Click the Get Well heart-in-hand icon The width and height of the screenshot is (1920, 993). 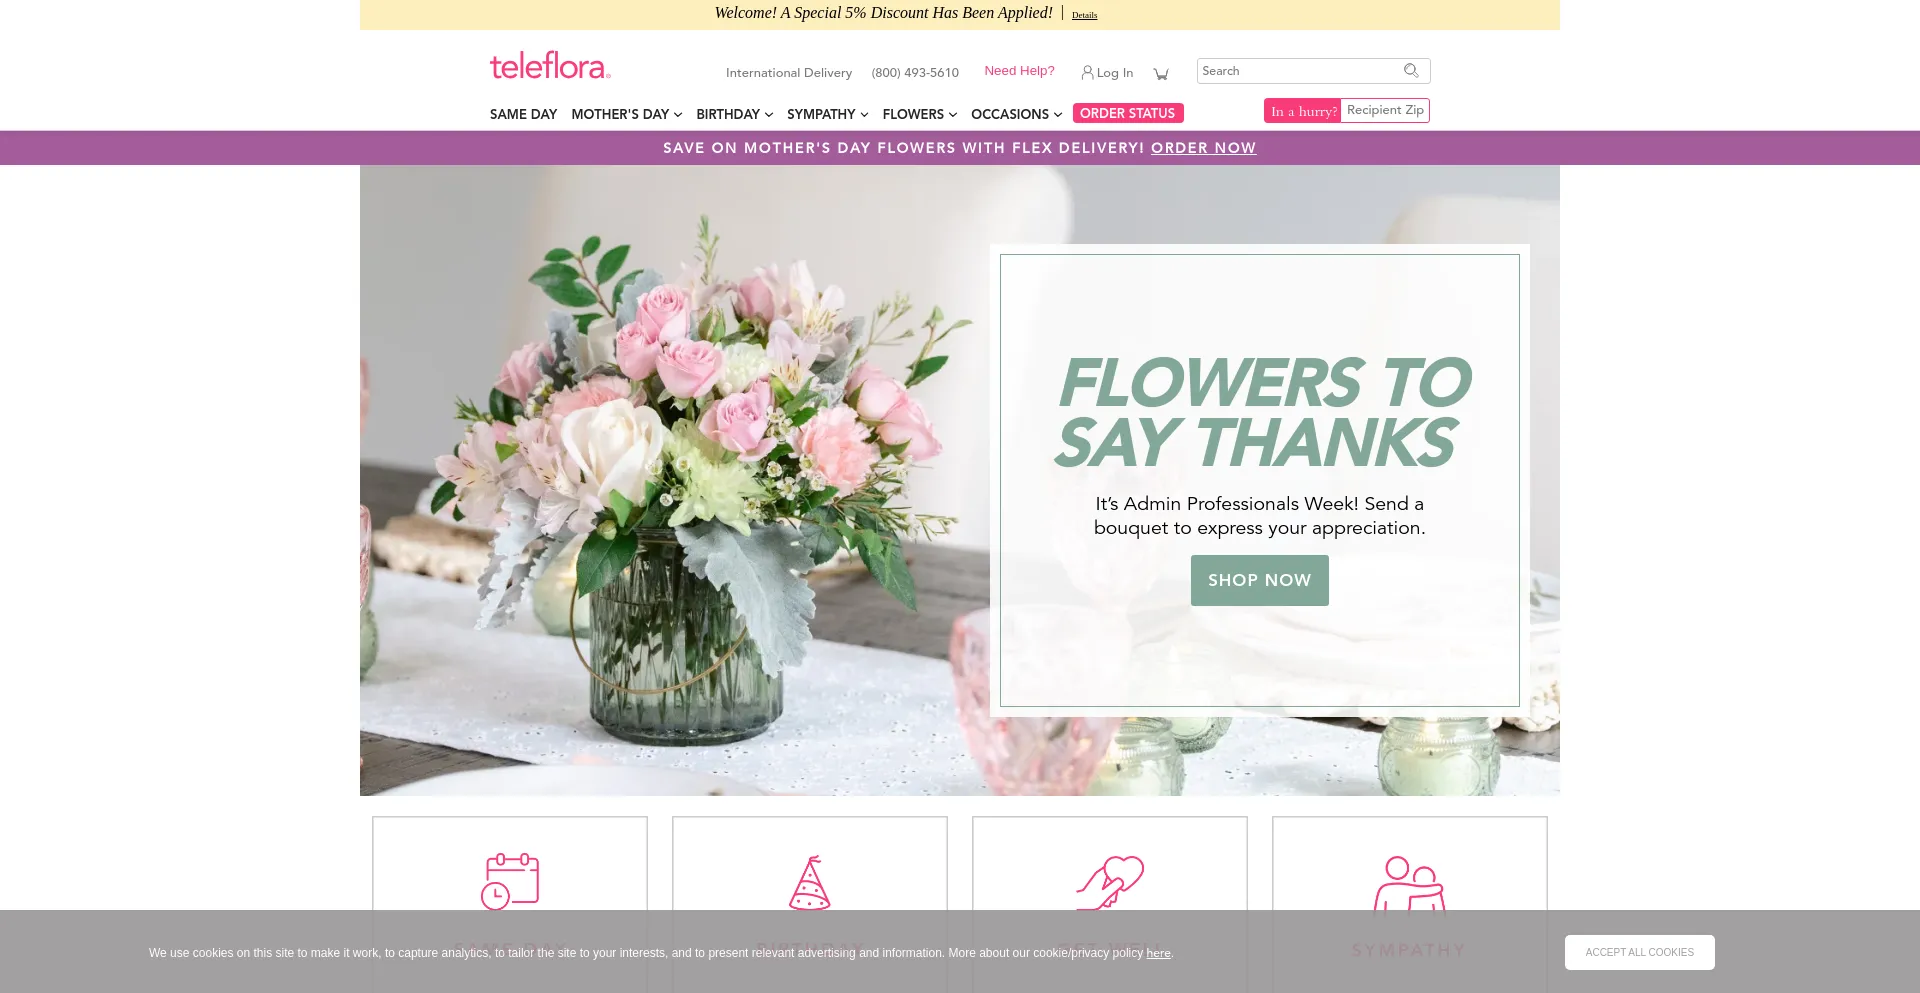click(x=1110, y=882)
